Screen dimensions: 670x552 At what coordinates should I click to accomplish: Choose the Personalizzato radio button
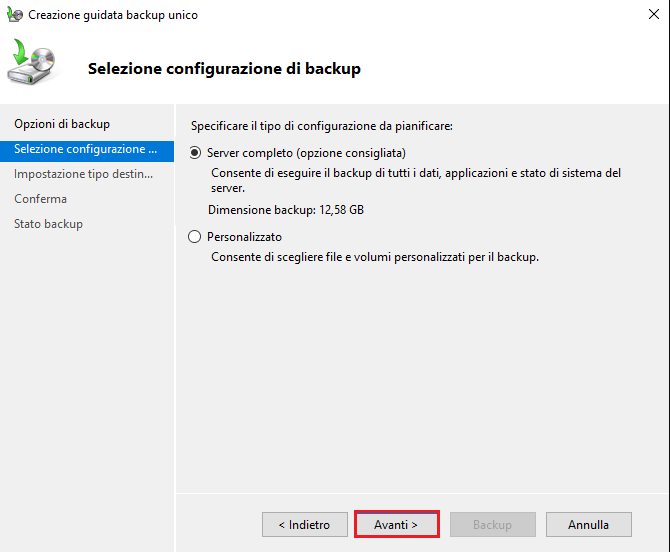[x=195, y=237]
